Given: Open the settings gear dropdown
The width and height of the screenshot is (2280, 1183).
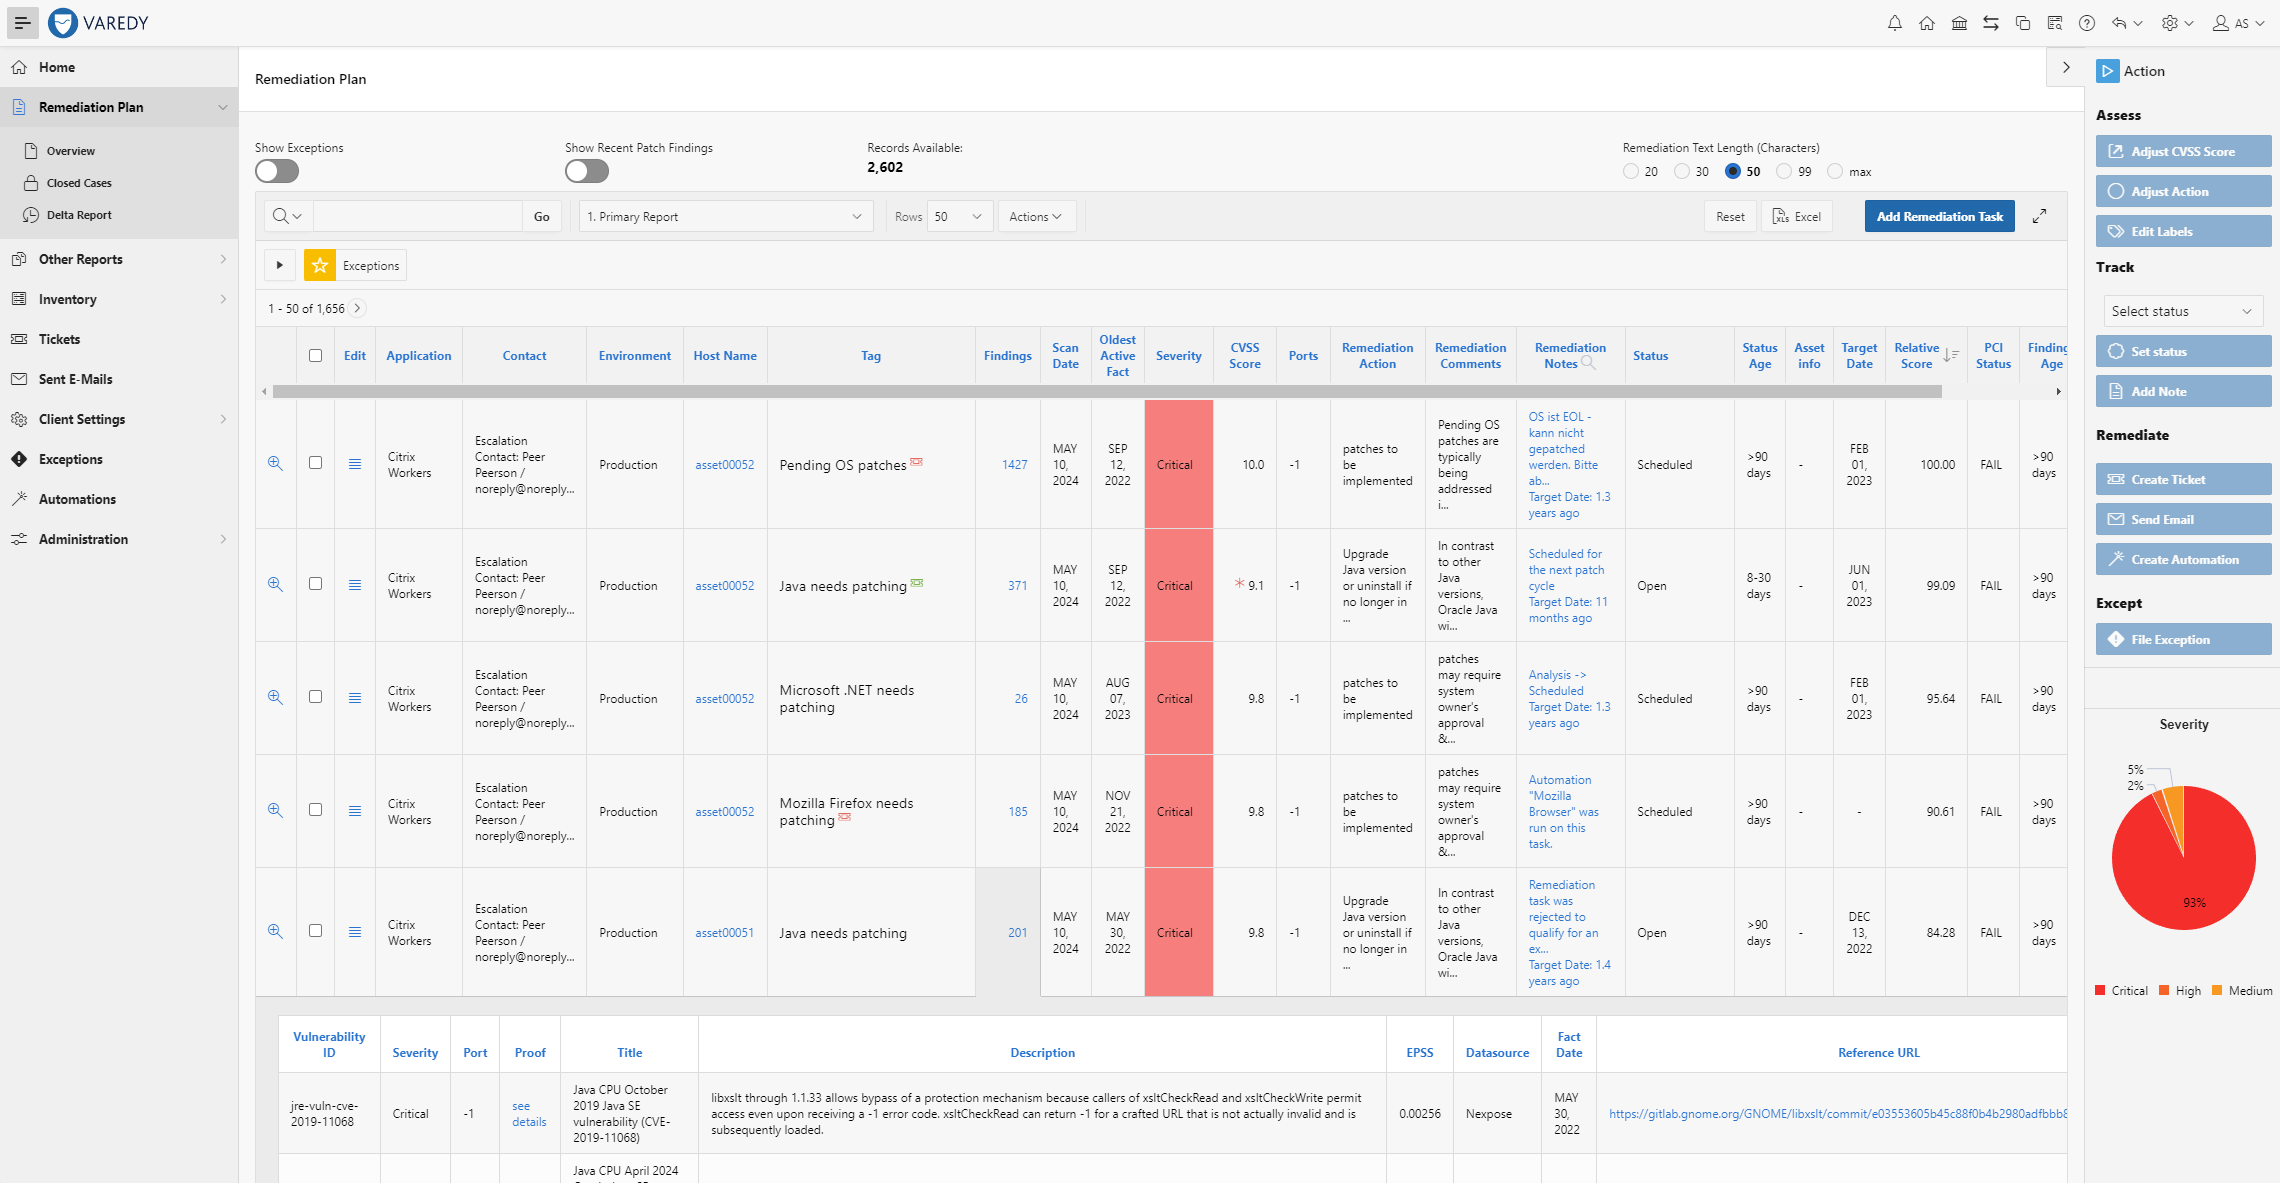Looking at the screenshot, I should tap(2177, 23).
